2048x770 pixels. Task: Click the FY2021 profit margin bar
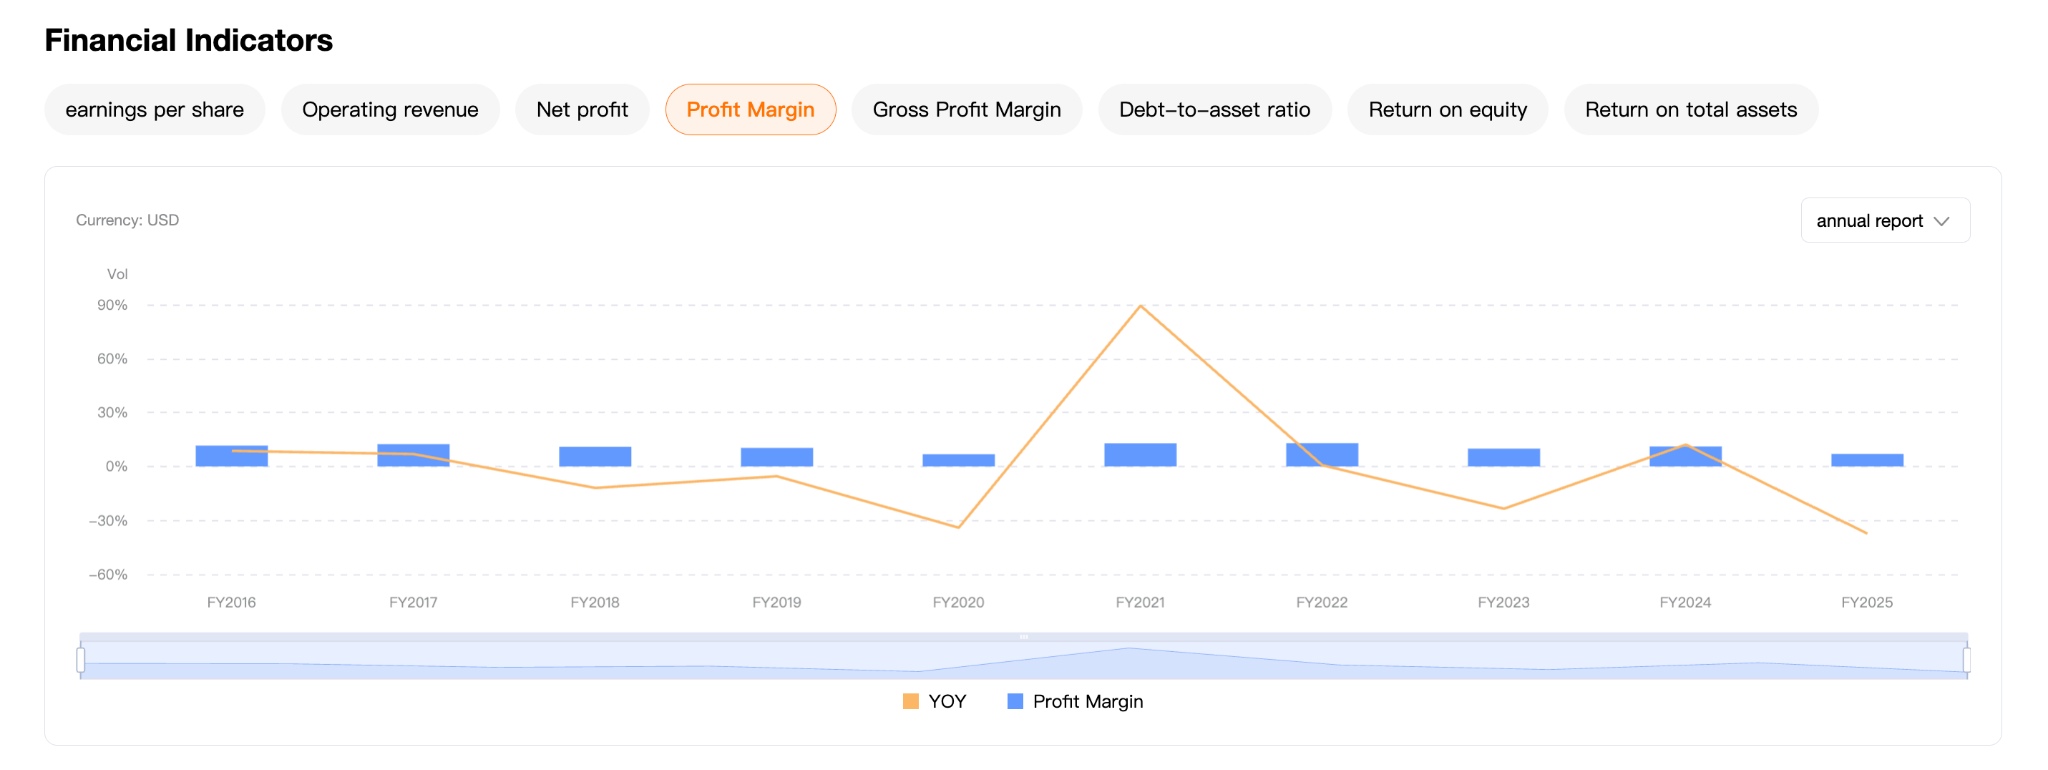pos(1140,455)
